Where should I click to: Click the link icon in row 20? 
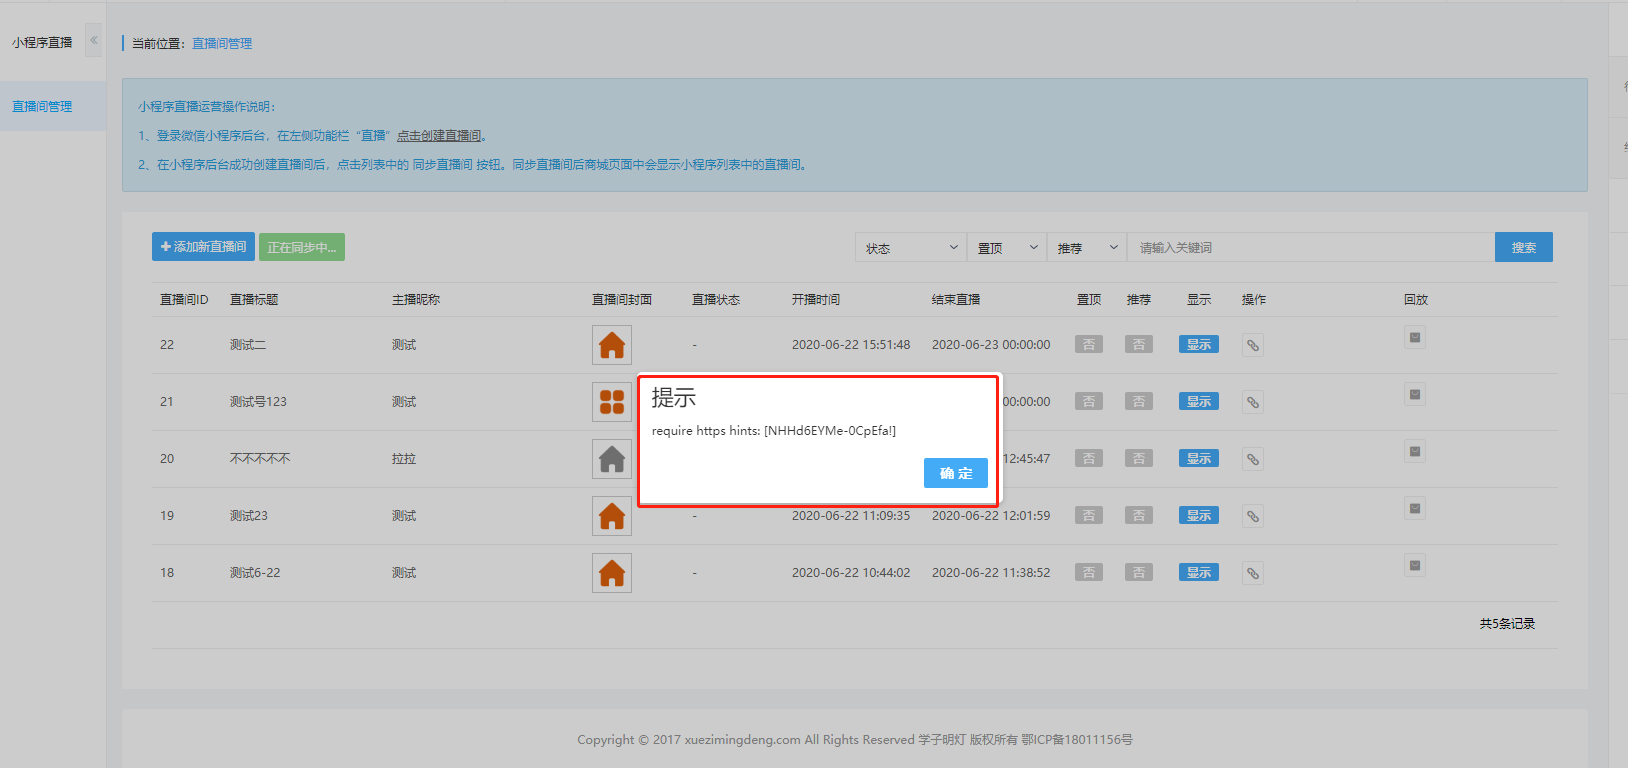[x=1252, y=459]
